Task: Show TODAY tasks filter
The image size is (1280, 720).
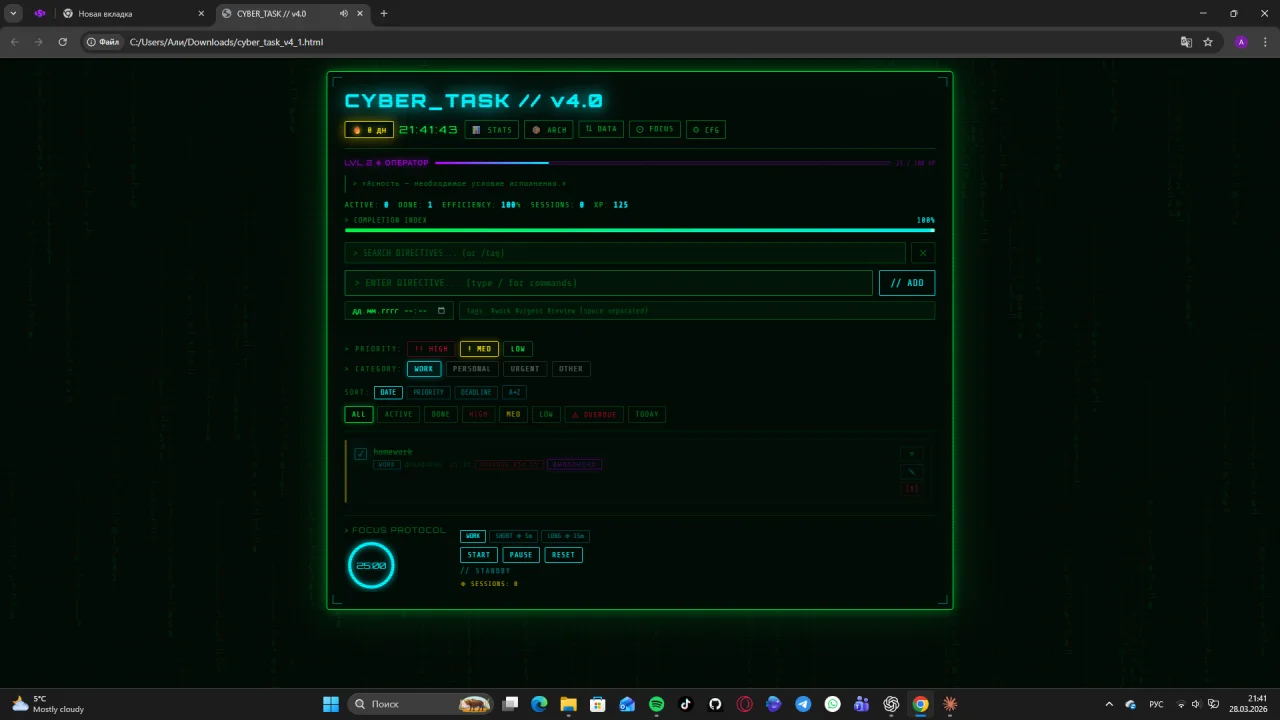Action: click(x=647, y=414)
